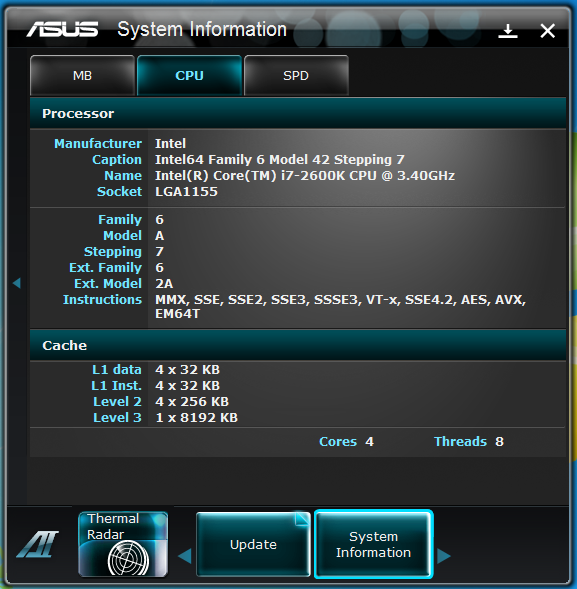Click the Socket value LGA1155
577x589 pixels.
[x=186, y=192]
